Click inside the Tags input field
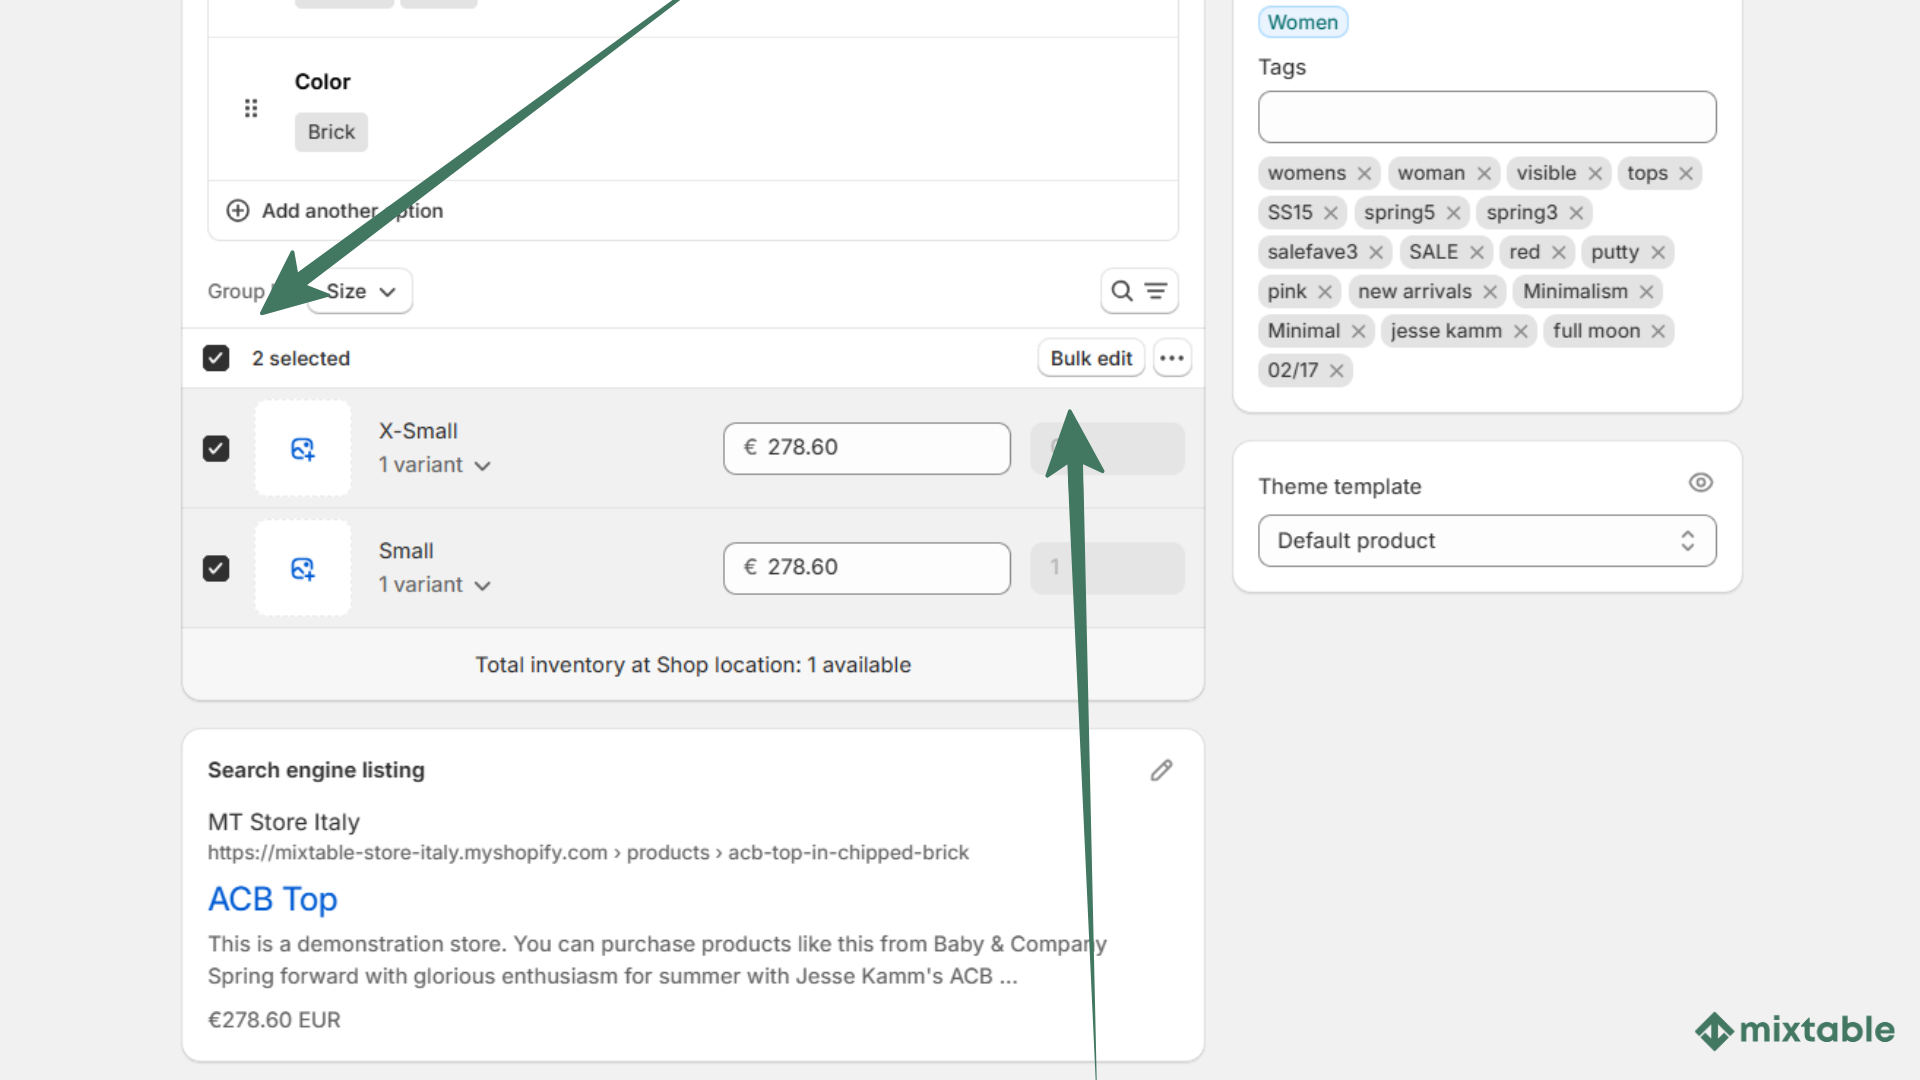The width and height of the screenshot is (1920, 1080). point(1487,117)
